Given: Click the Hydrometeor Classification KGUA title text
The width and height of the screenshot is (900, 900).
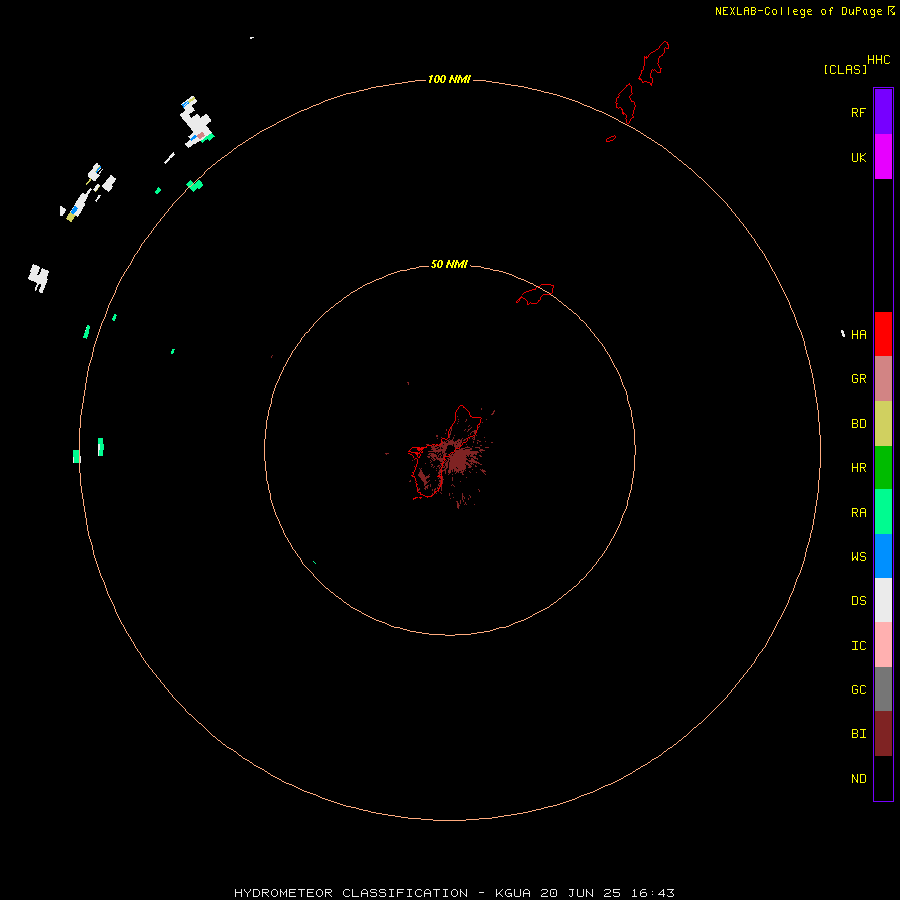Looking at the screenshot, I should point(454,893).
